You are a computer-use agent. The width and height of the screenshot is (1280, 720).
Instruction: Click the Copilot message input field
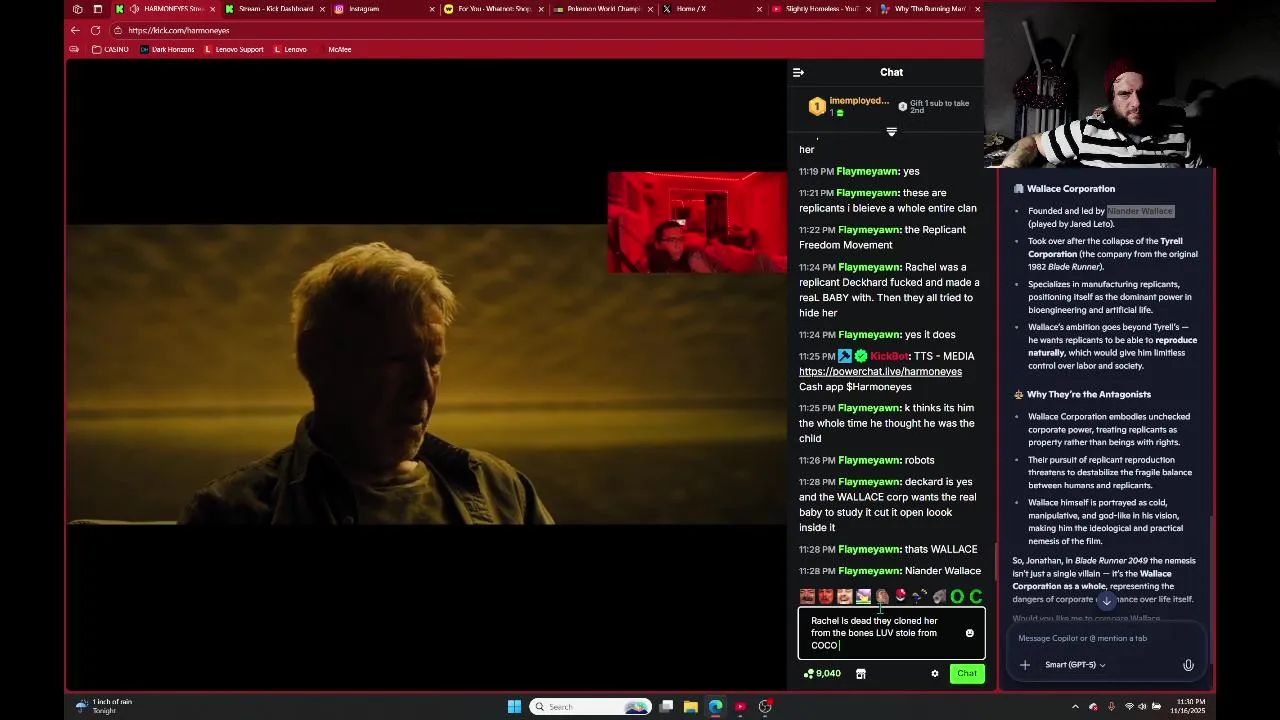[1105, 638]
